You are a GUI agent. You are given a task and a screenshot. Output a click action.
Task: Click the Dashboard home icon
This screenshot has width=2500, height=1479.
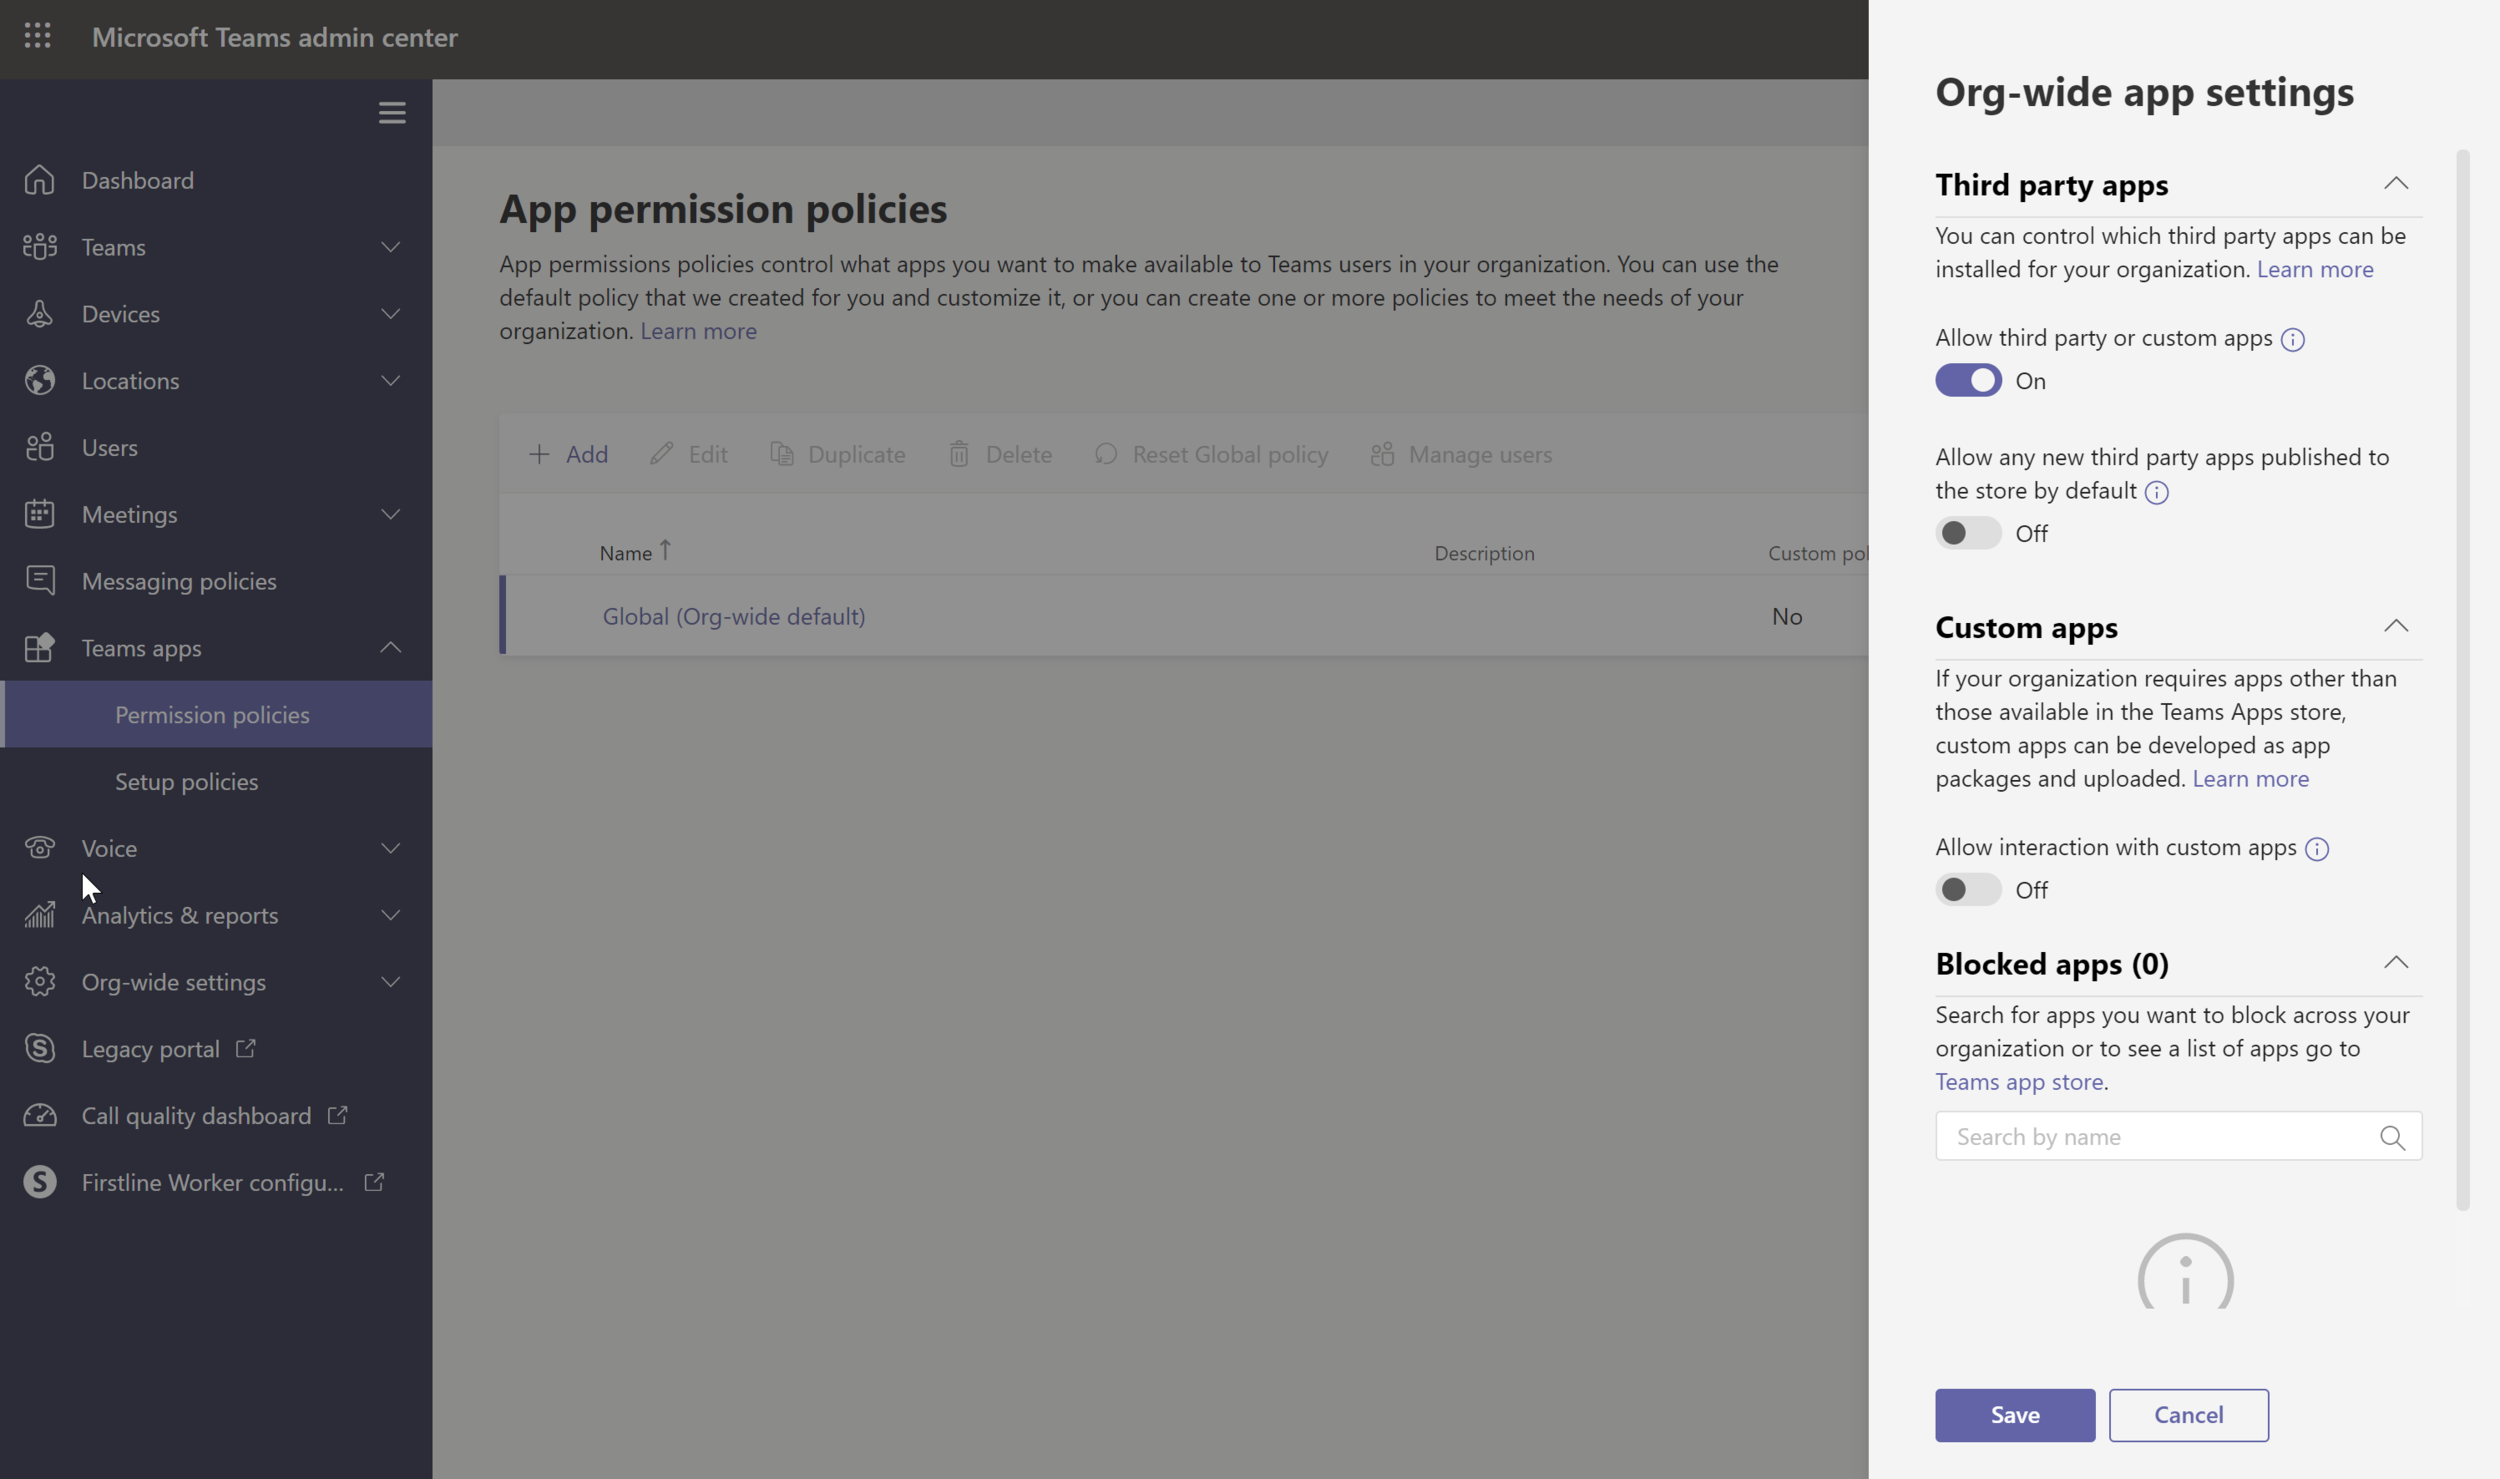click(39, 180)
